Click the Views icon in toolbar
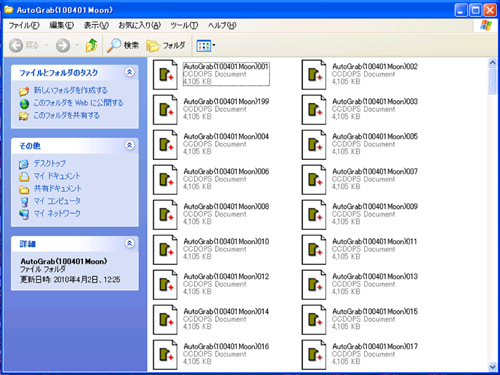Image resolution: width=500 pixels, height=375 pixels. coord(204,46)
